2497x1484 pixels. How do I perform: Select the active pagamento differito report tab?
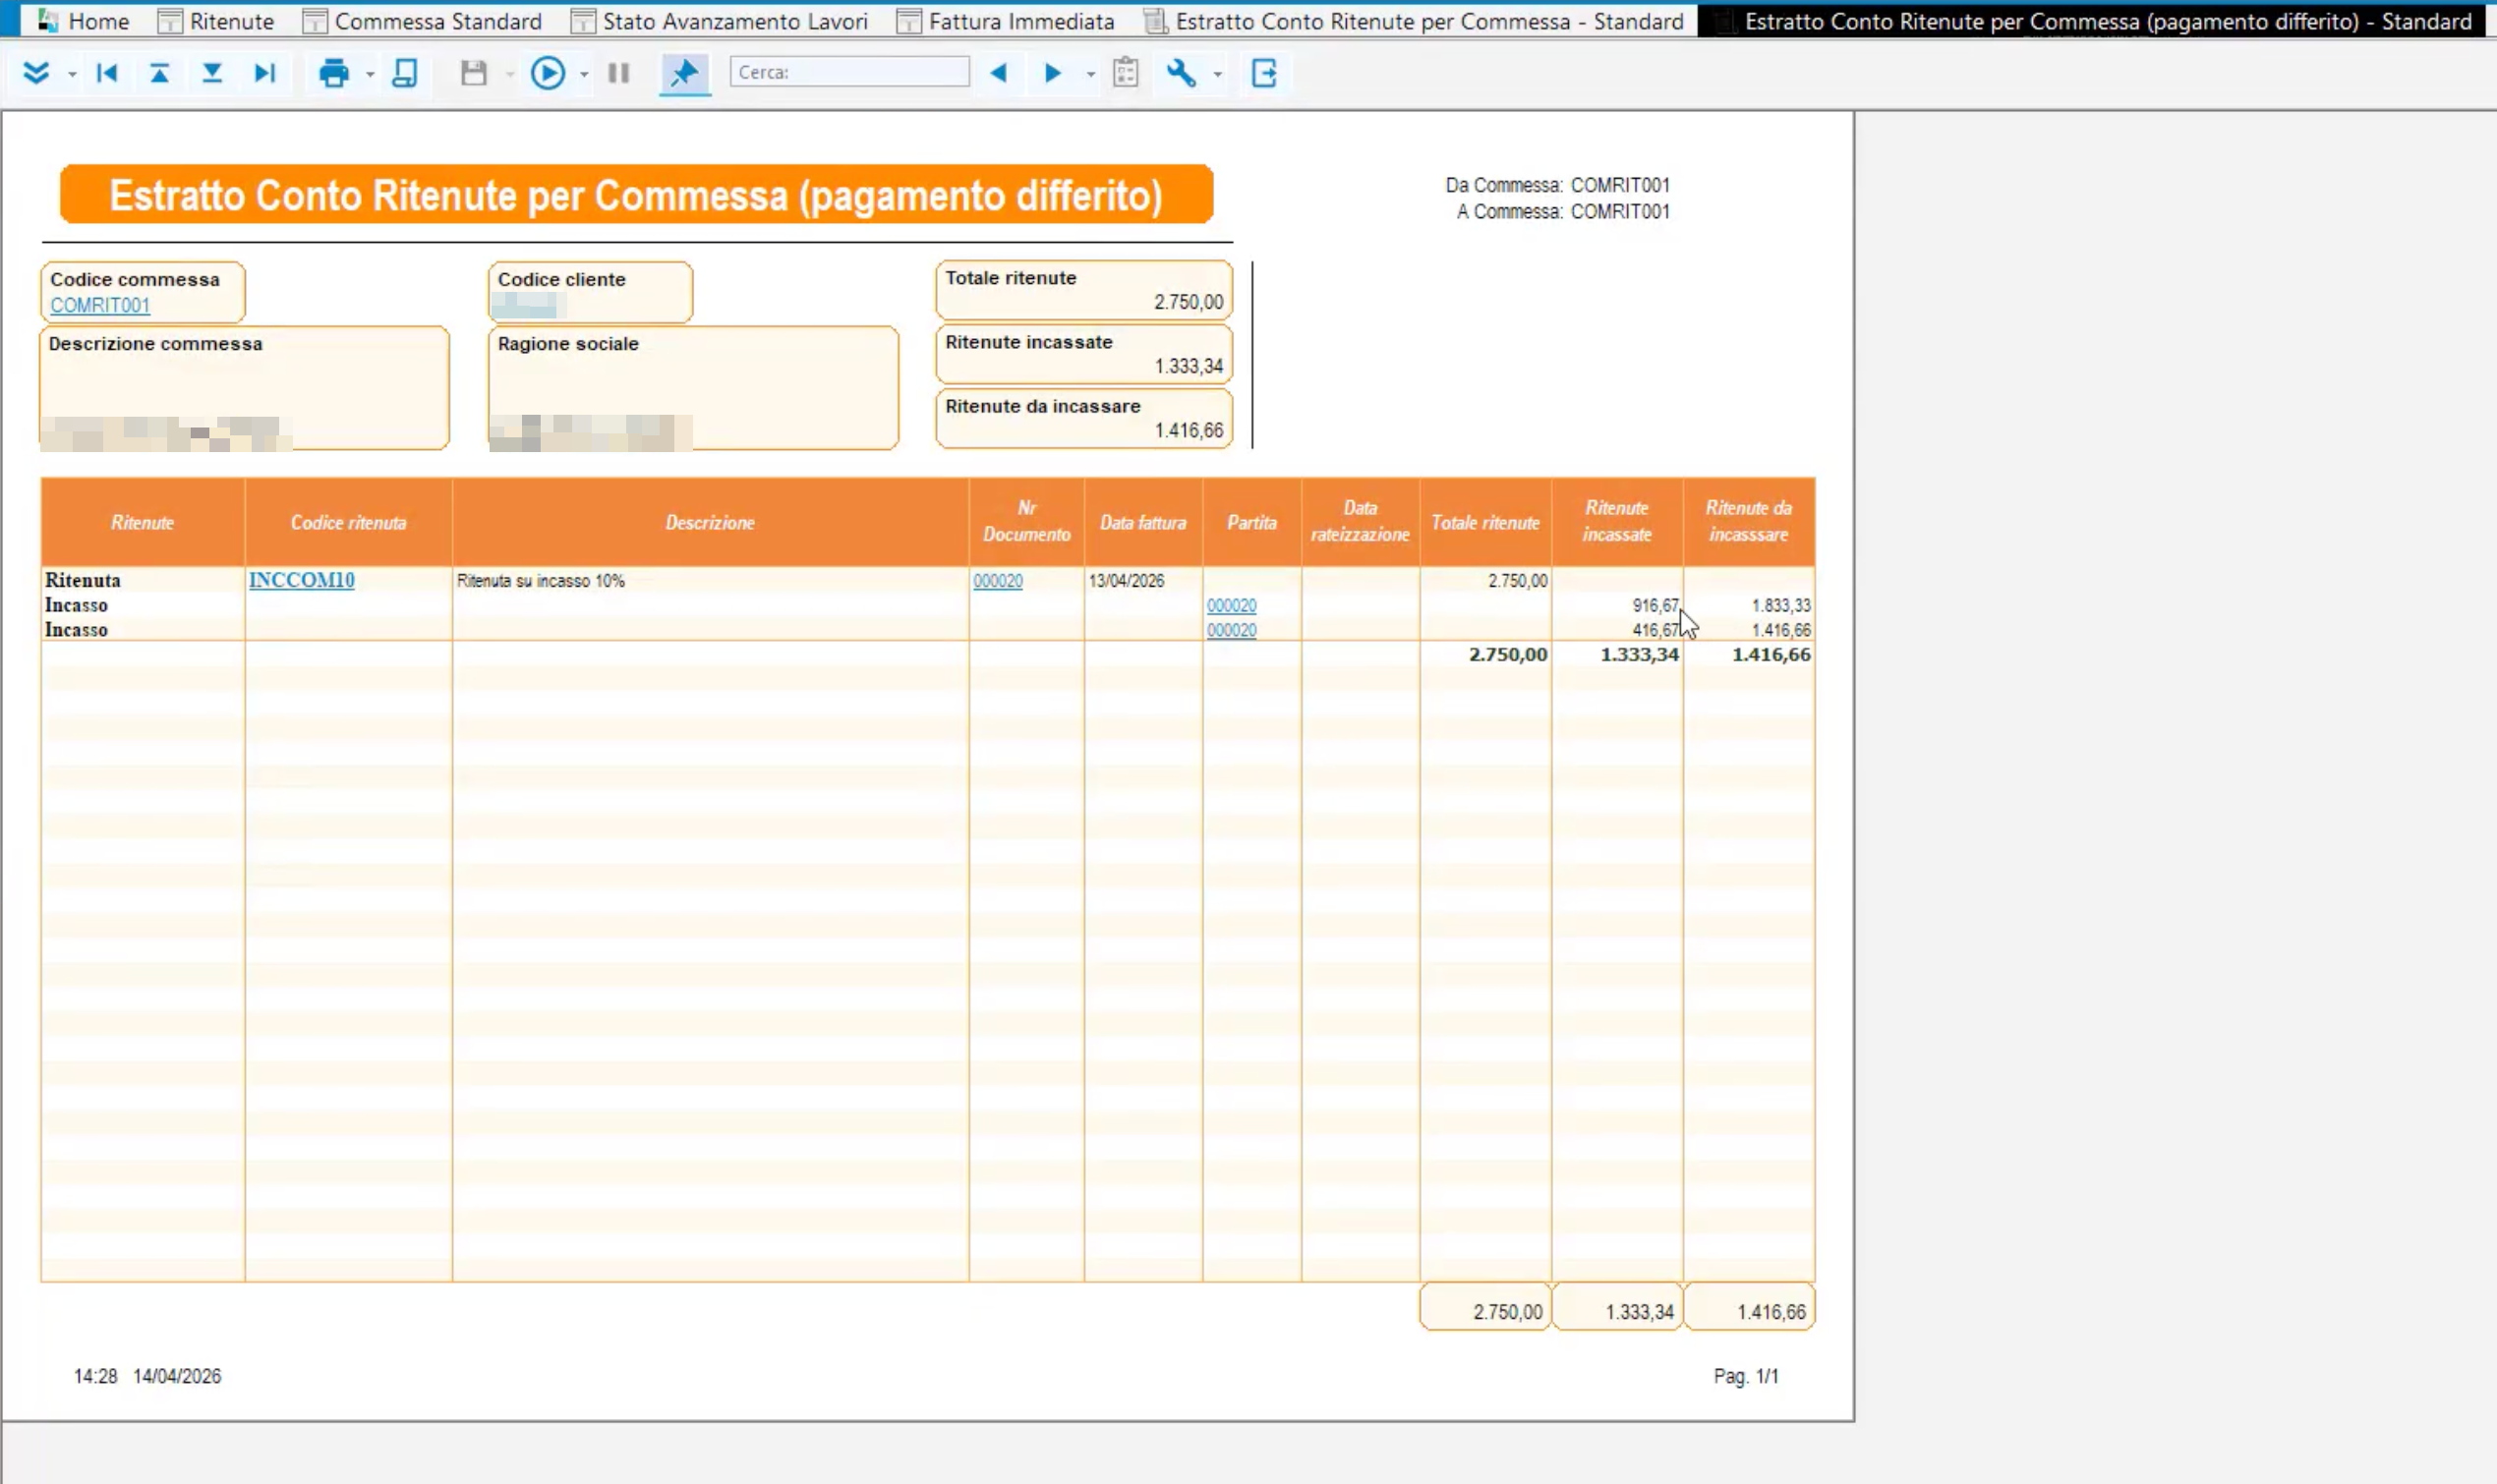[x=2091, y=21]
